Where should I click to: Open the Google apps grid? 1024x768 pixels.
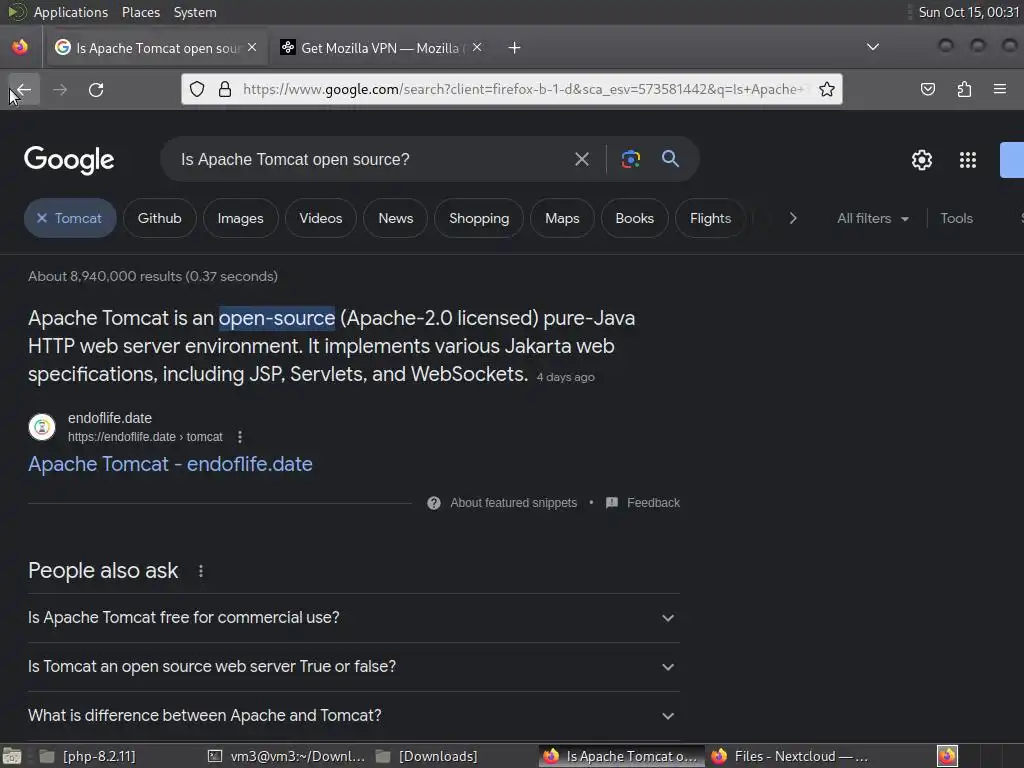click(967, 160)
